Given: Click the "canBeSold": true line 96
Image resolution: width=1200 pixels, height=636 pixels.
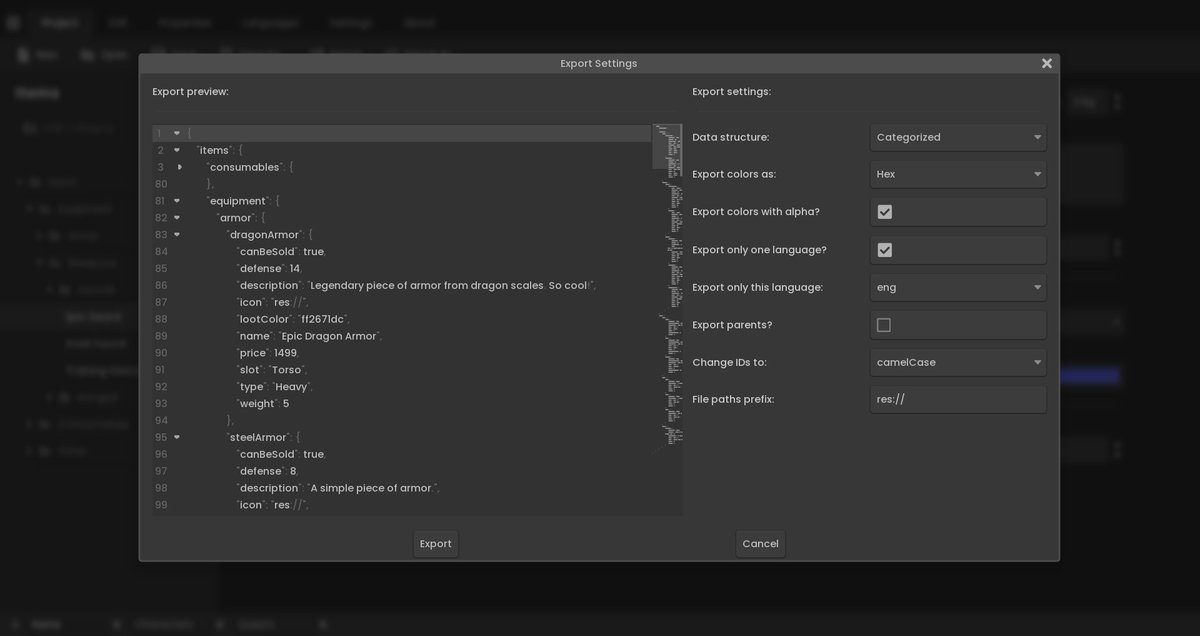Looking at the screenshot, I should coord(281,454).
